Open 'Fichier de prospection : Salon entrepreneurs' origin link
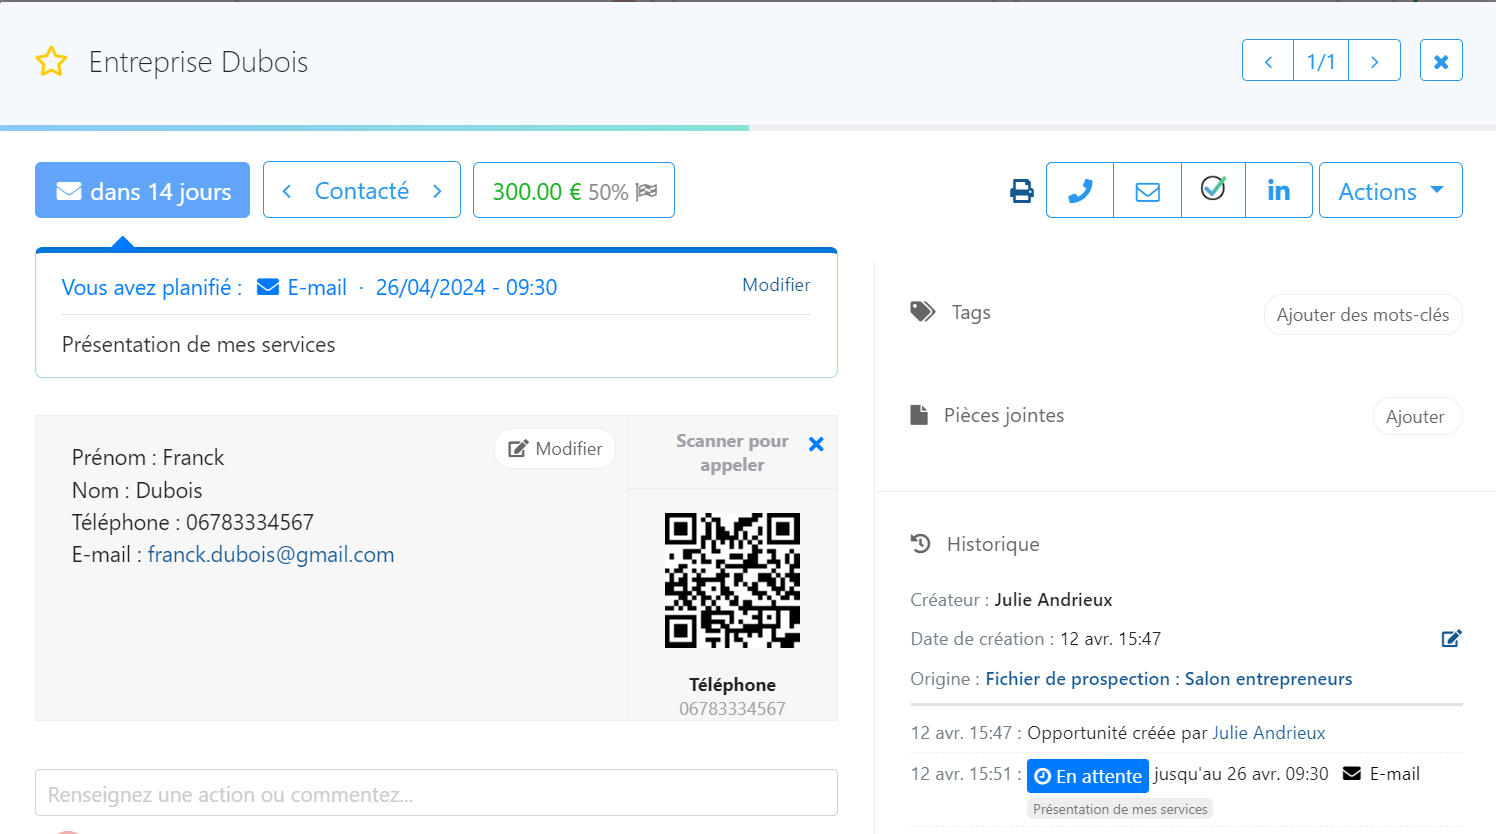Image resolution: width=1496 pixels, height=834 pixels. click(1169, 679)
